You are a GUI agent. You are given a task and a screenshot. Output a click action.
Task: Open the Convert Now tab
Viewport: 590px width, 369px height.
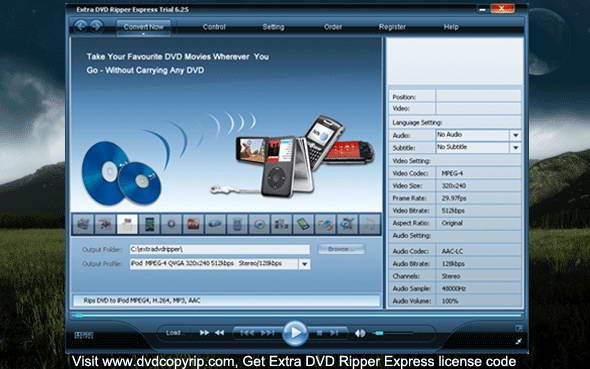pos(143,27)
